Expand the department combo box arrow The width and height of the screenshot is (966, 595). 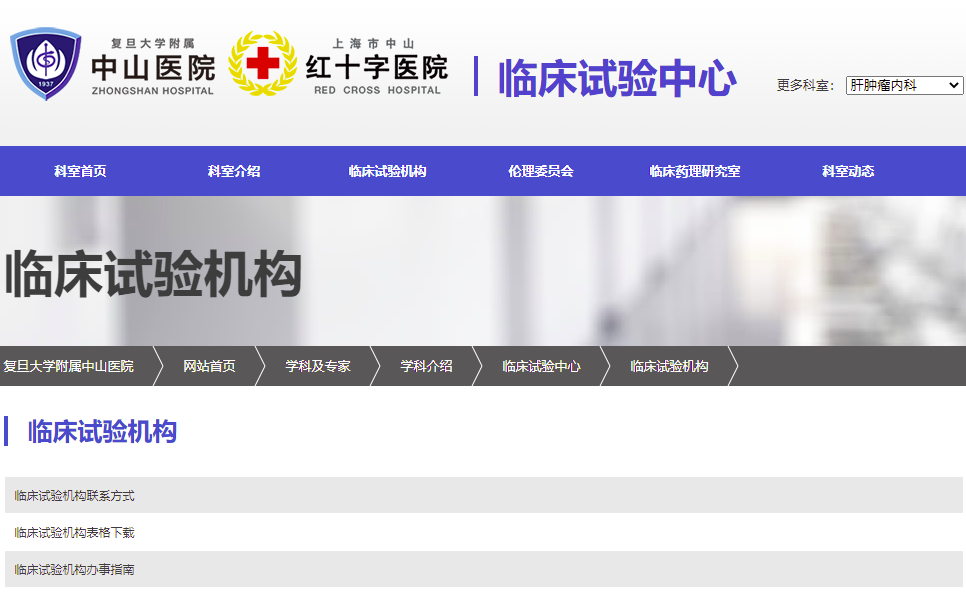point(955,85)
